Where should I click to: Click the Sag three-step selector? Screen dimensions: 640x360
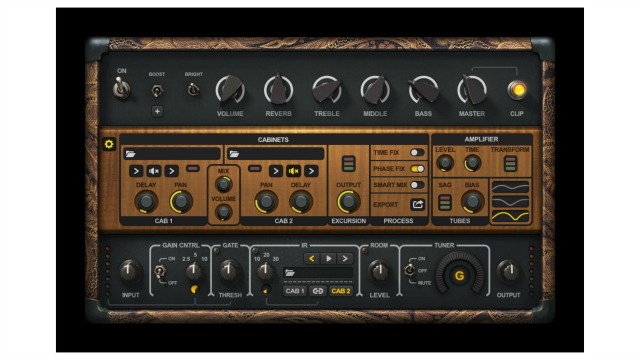[444, 203]
